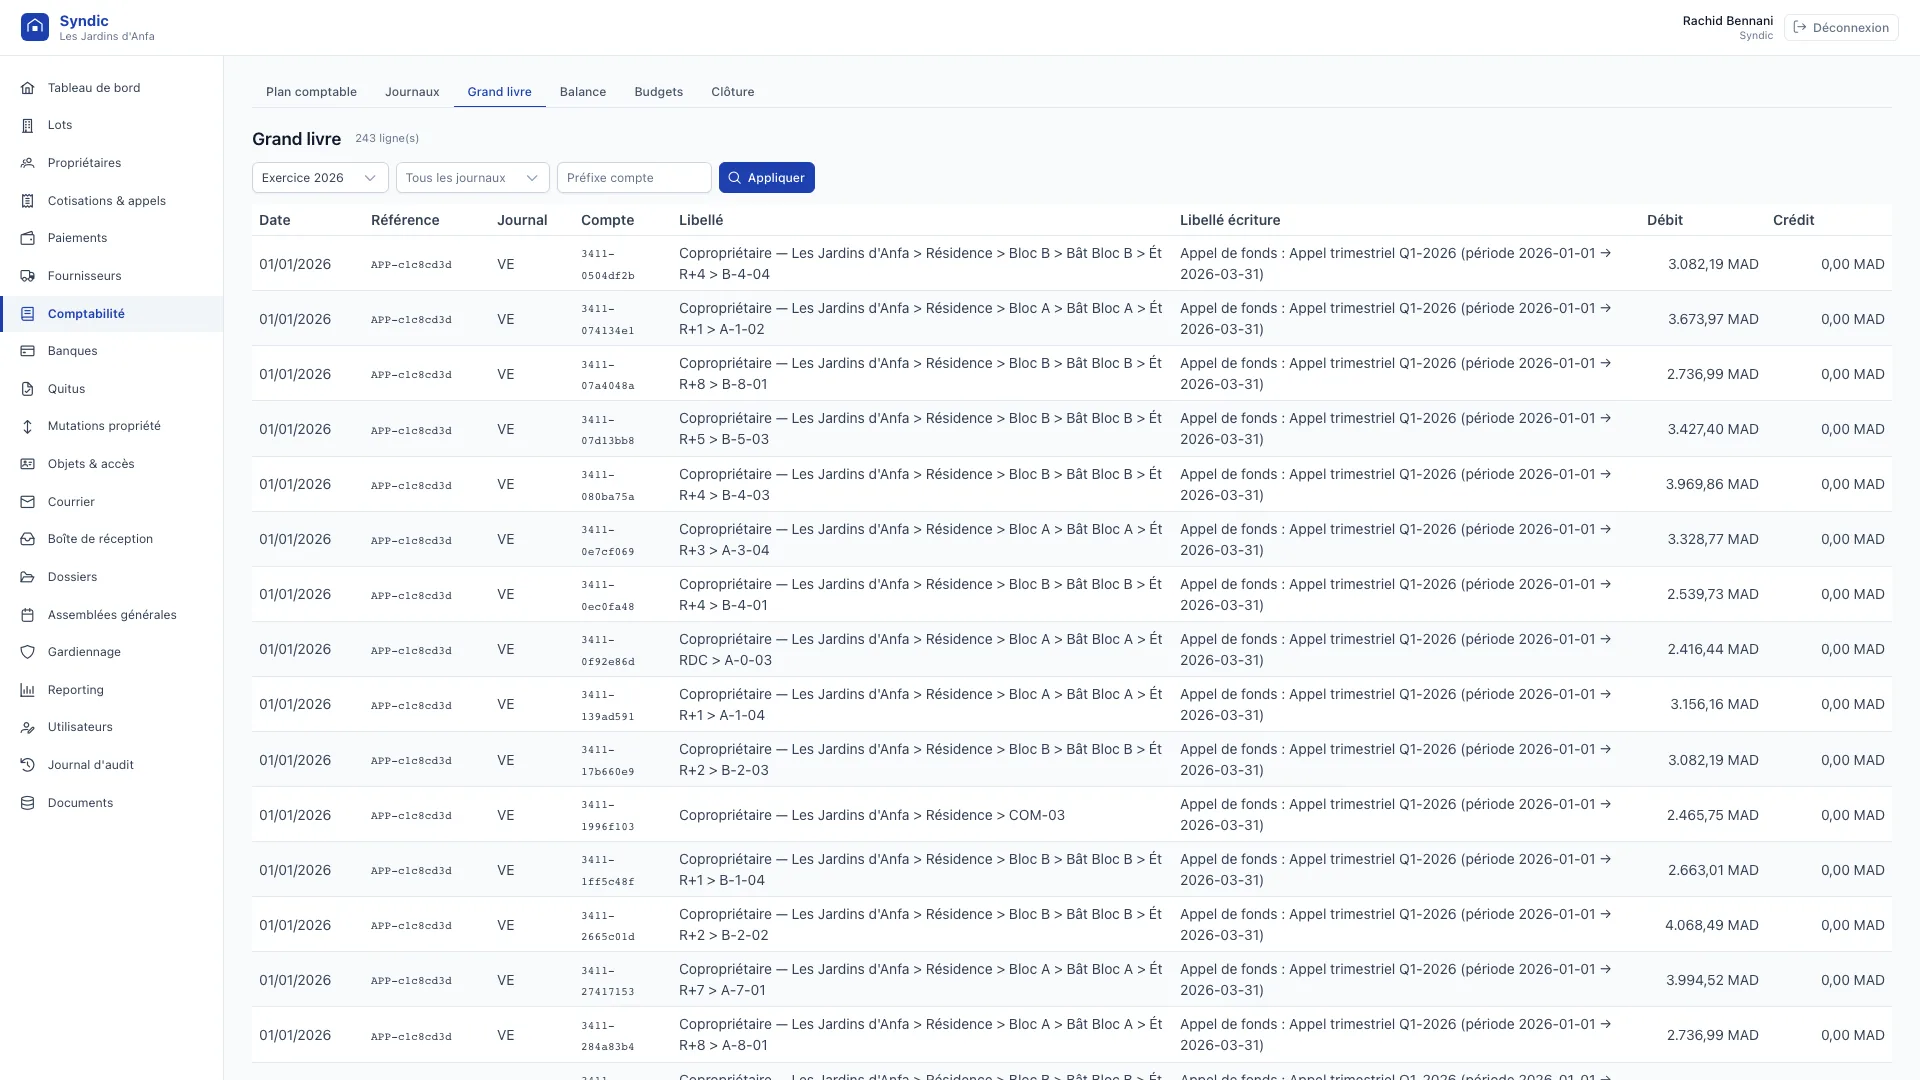This screenshot has width=1920, height=1080.
Task: Open the Balance tab
Action: click(x=583, y=92)
